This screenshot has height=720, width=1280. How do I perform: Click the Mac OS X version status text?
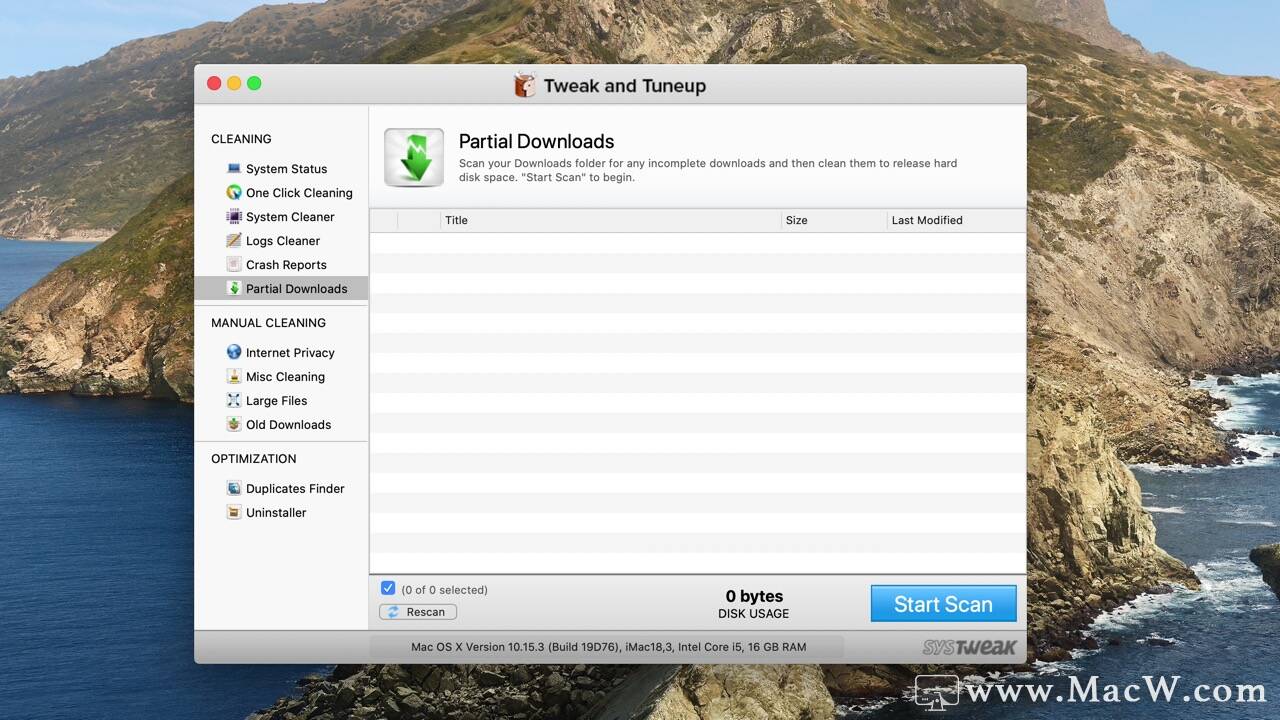(608, 647)
